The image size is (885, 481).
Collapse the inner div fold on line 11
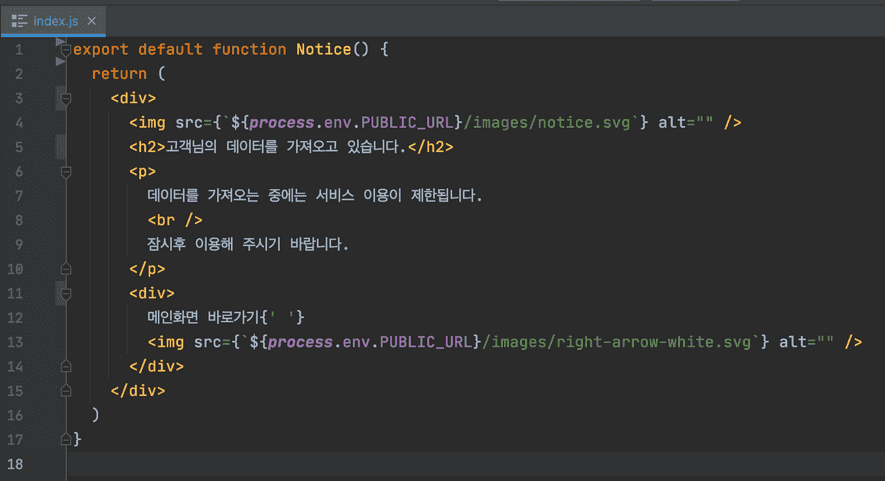[x=66, y=294]
